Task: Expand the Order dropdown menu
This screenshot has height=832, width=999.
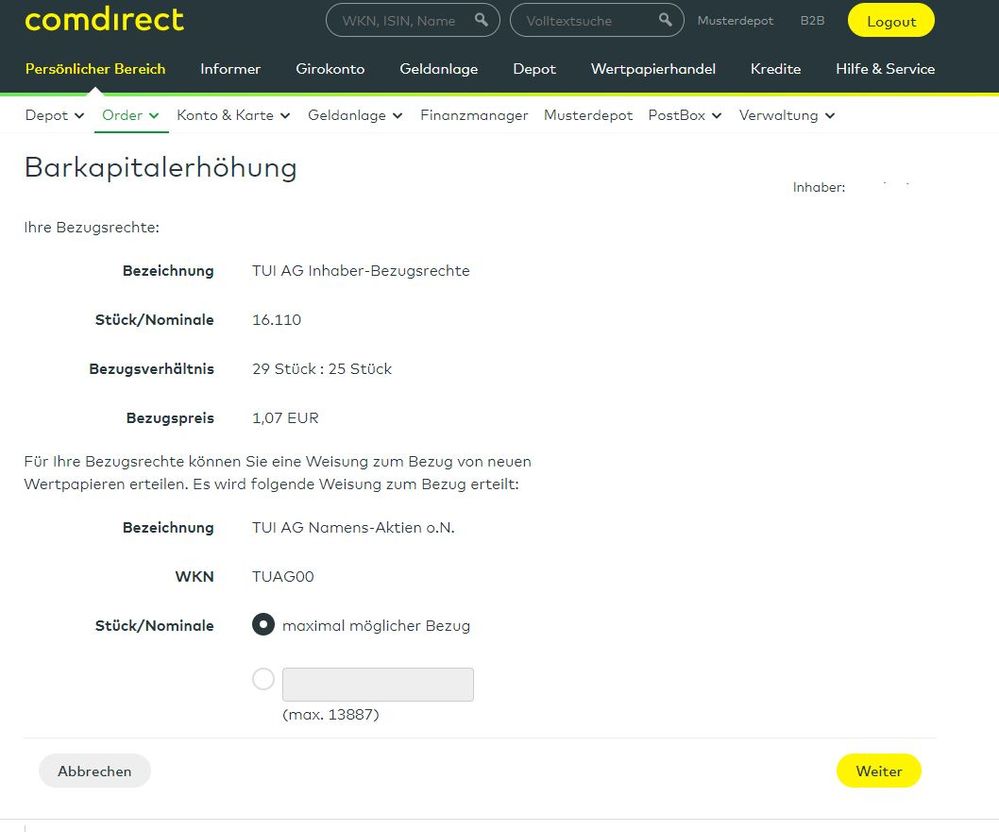Action: coord(130,115)
